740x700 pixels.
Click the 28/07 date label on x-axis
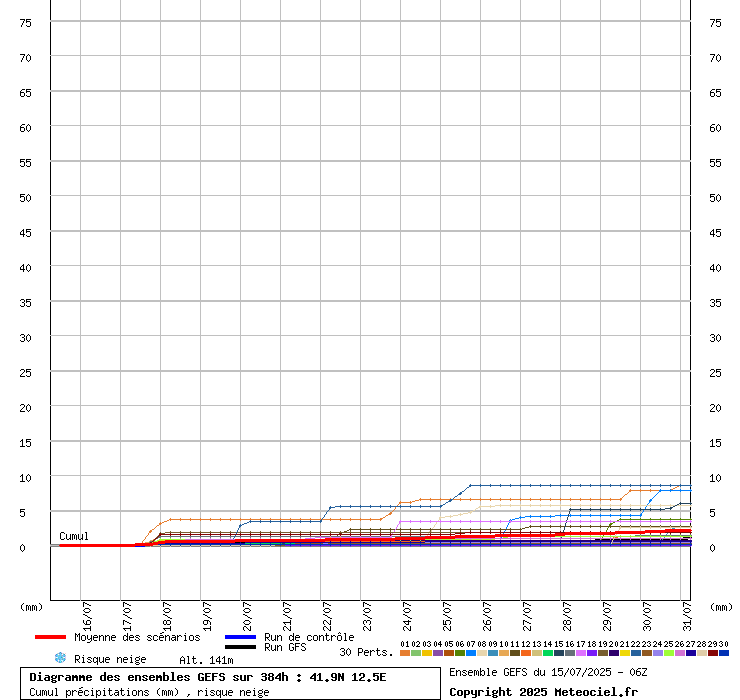(567, 616)
